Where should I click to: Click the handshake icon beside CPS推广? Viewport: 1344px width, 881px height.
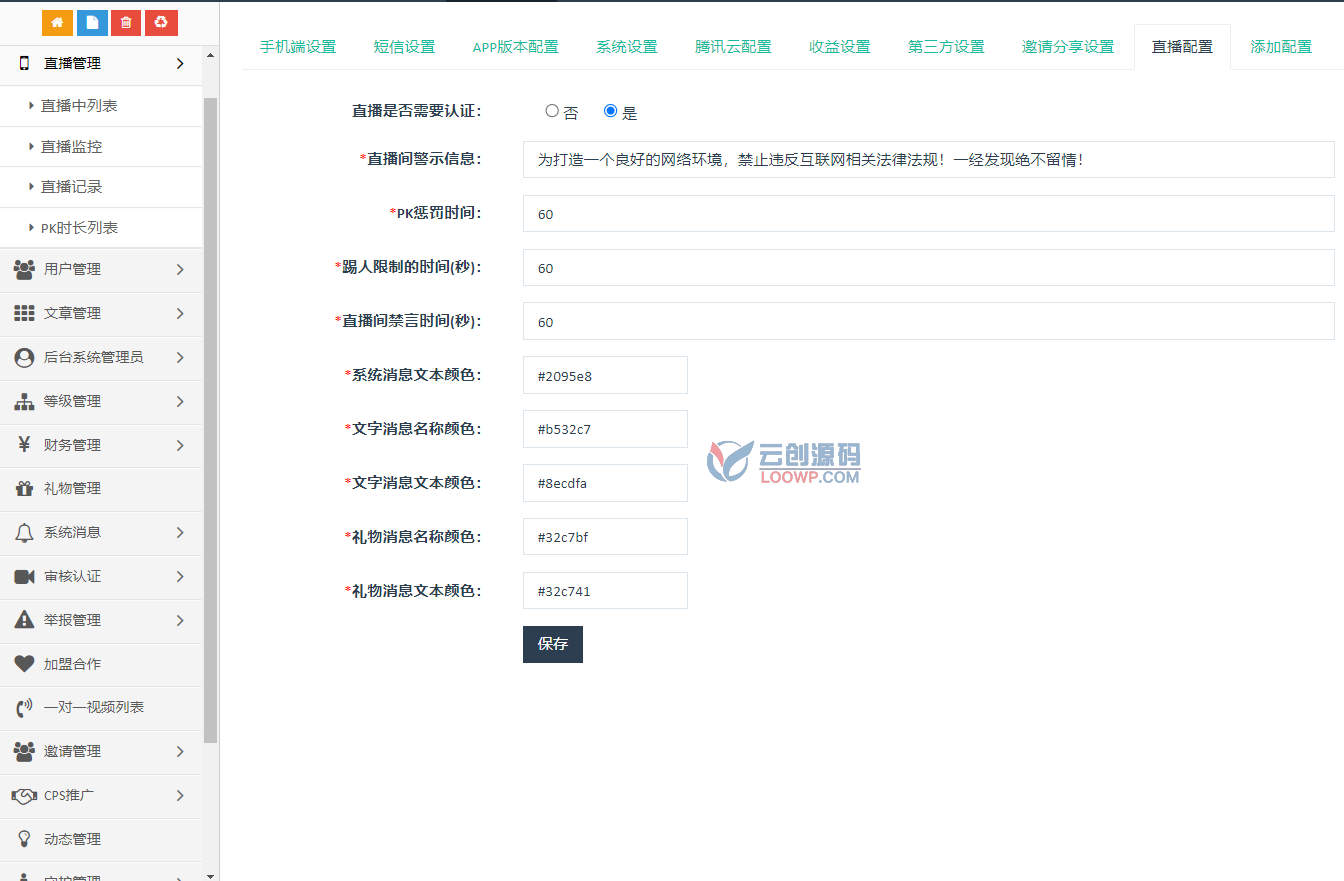[x=24, y=796]
